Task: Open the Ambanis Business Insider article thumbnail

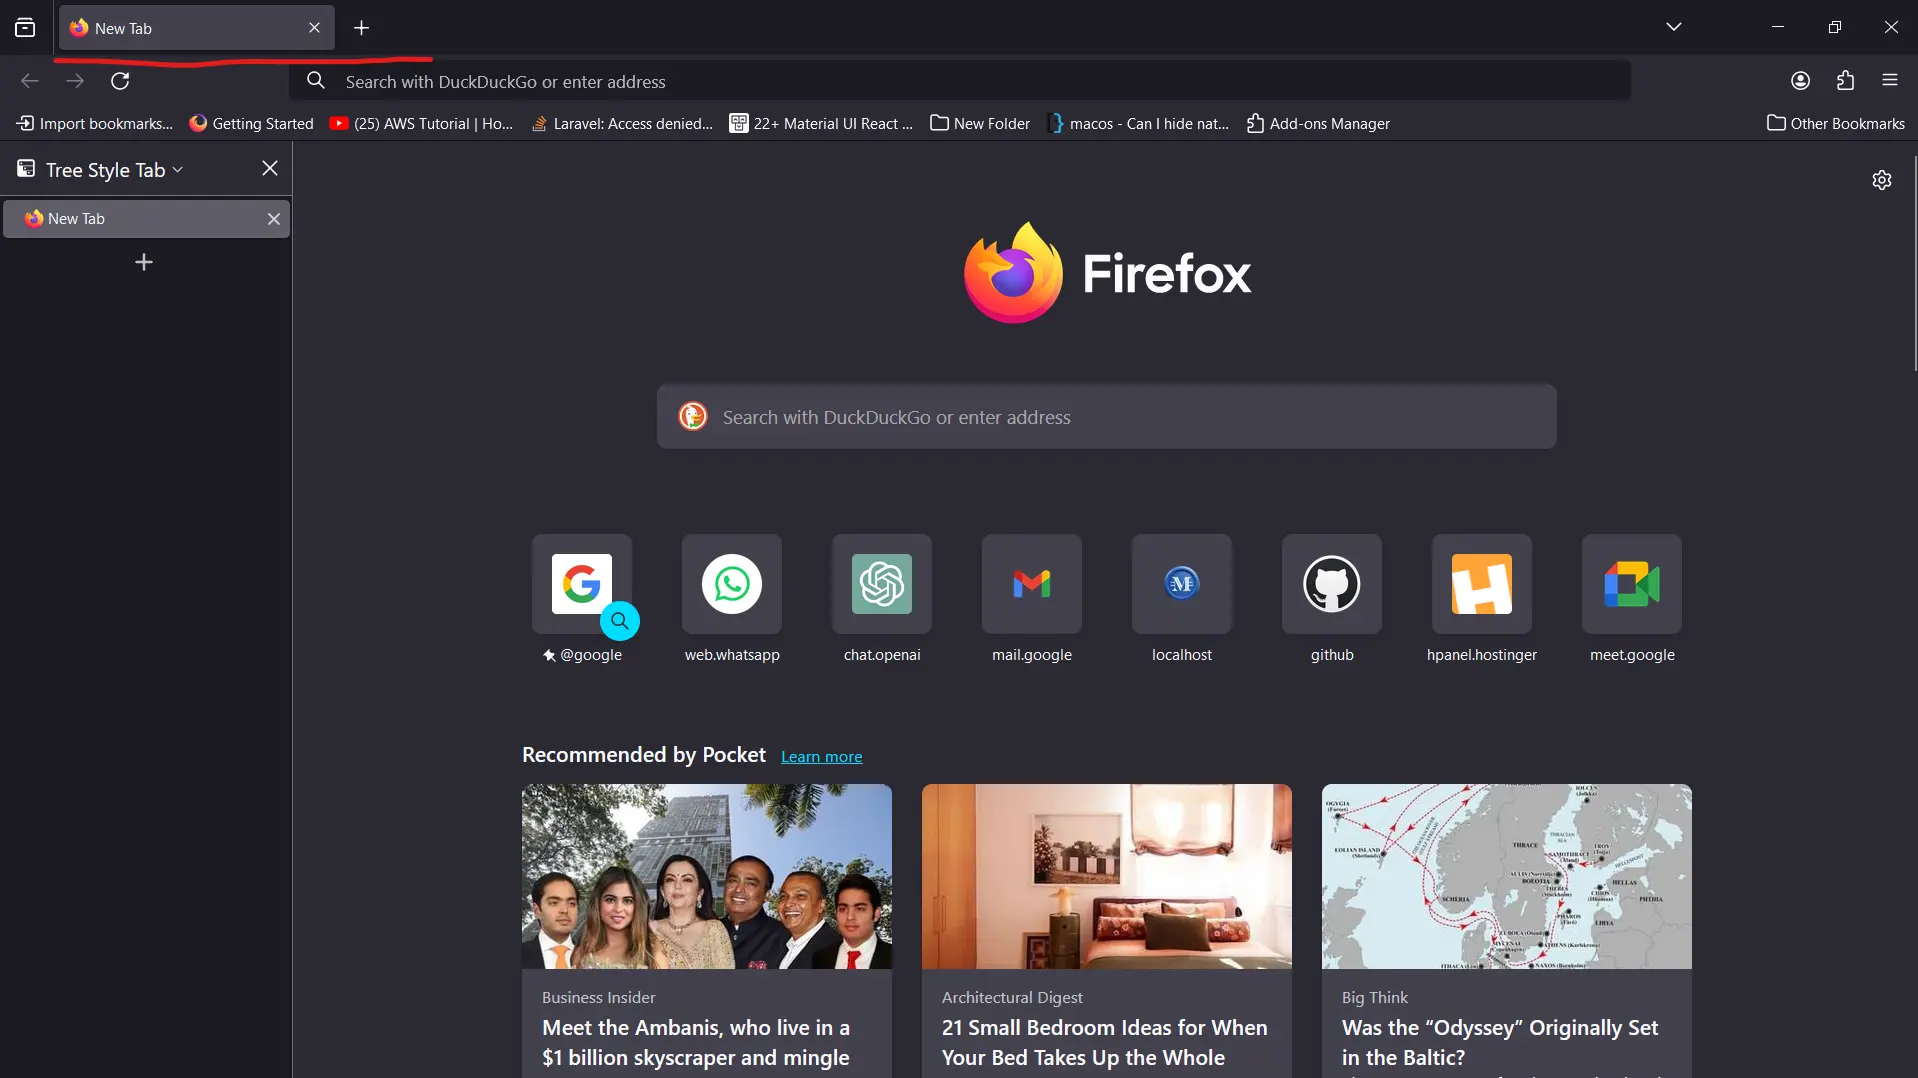Action: click(707, 876)
